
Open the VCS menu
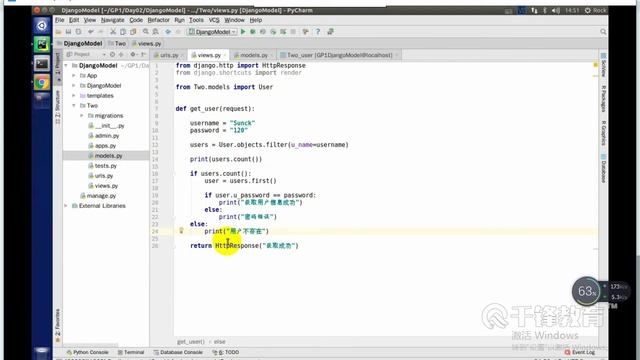(214, 20)
